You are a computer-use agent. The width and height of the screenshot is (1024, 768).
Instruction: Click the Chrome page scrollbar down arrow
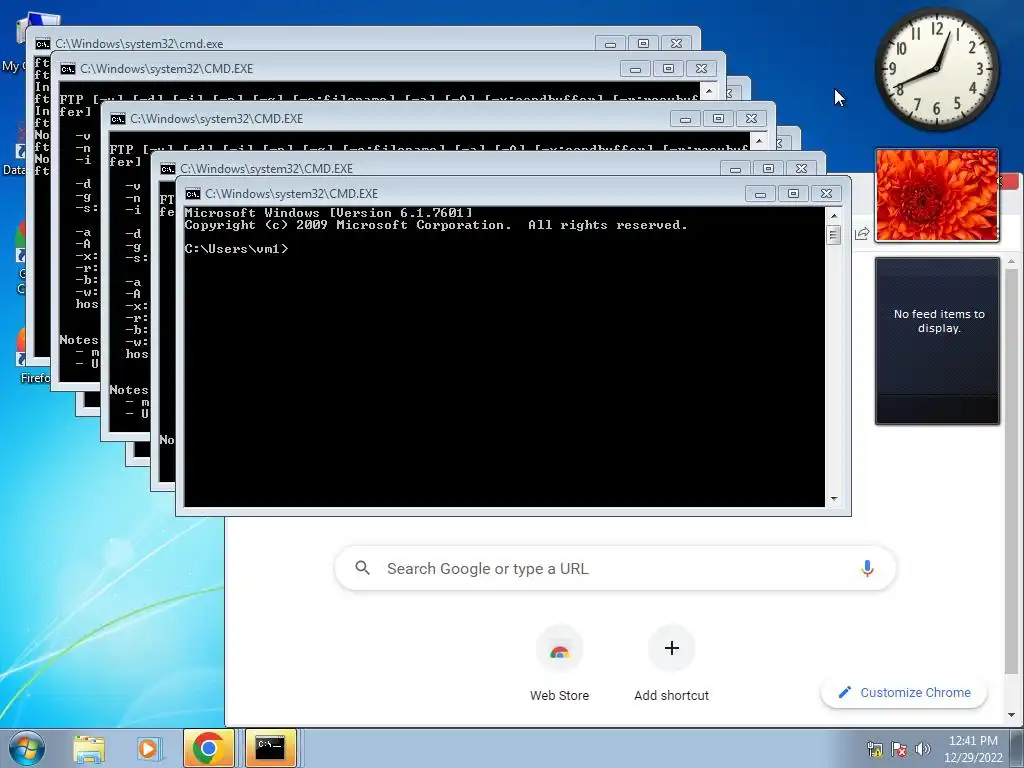(1011, 715)
